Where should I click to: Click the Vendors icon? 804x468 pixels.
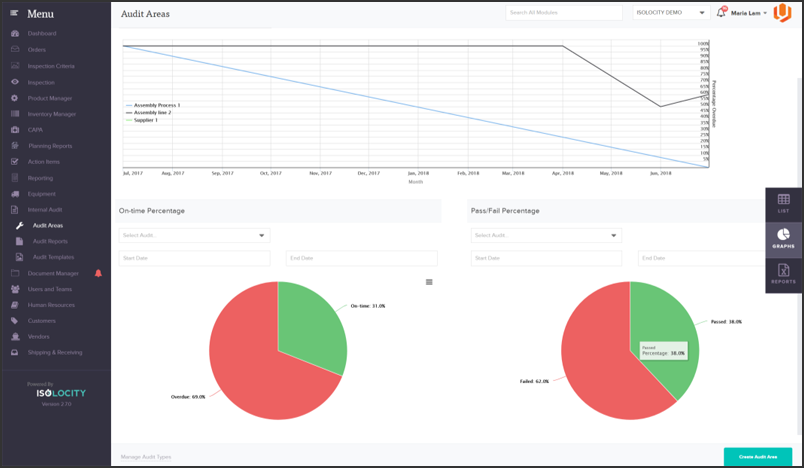coord(15,337)
